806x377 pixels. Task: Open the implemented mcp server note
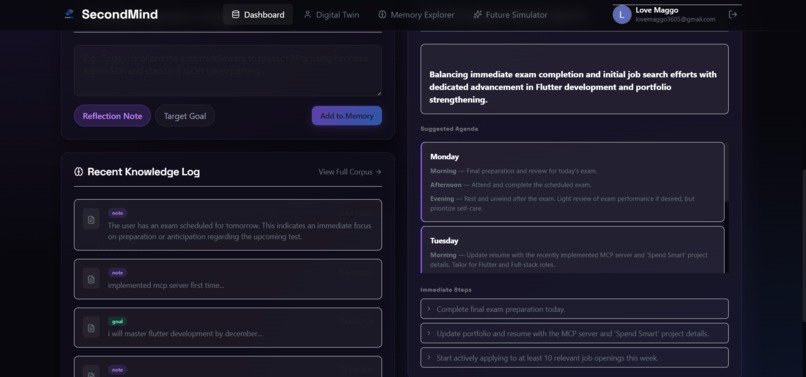(228, 279)
